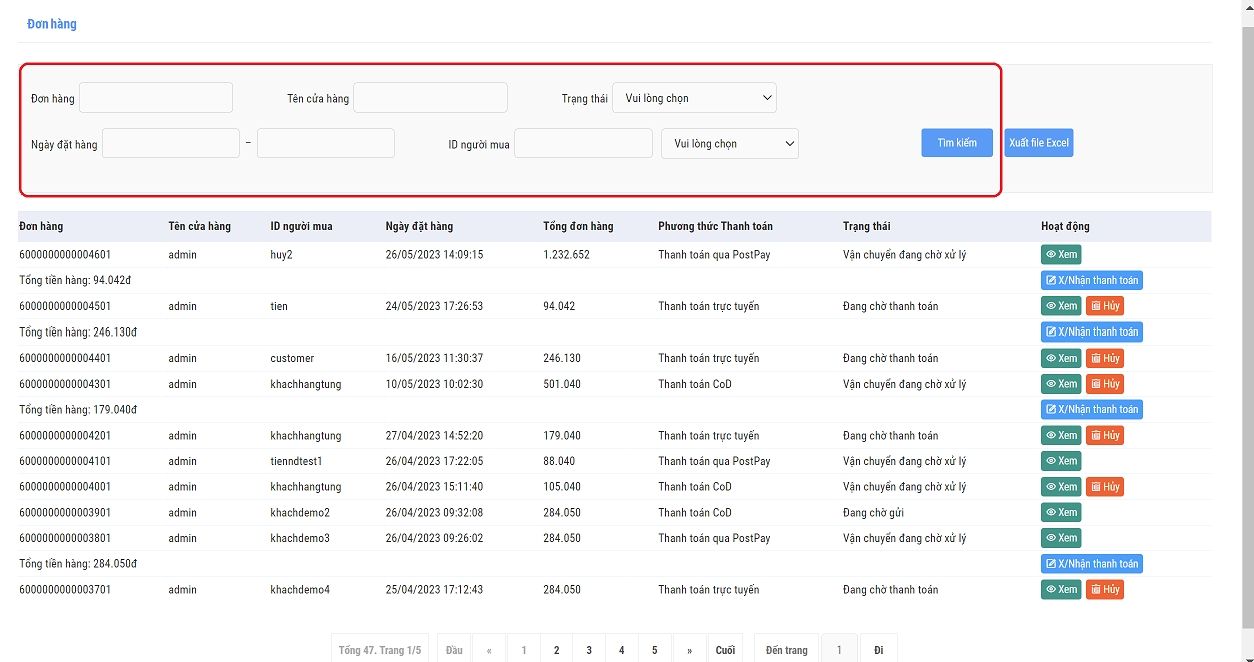This screenshot has width=1254, height=662.
Task: Cancel order 6000000000004501 with Hủy button
Action: pyautogui.click(x=1104, y=306)
